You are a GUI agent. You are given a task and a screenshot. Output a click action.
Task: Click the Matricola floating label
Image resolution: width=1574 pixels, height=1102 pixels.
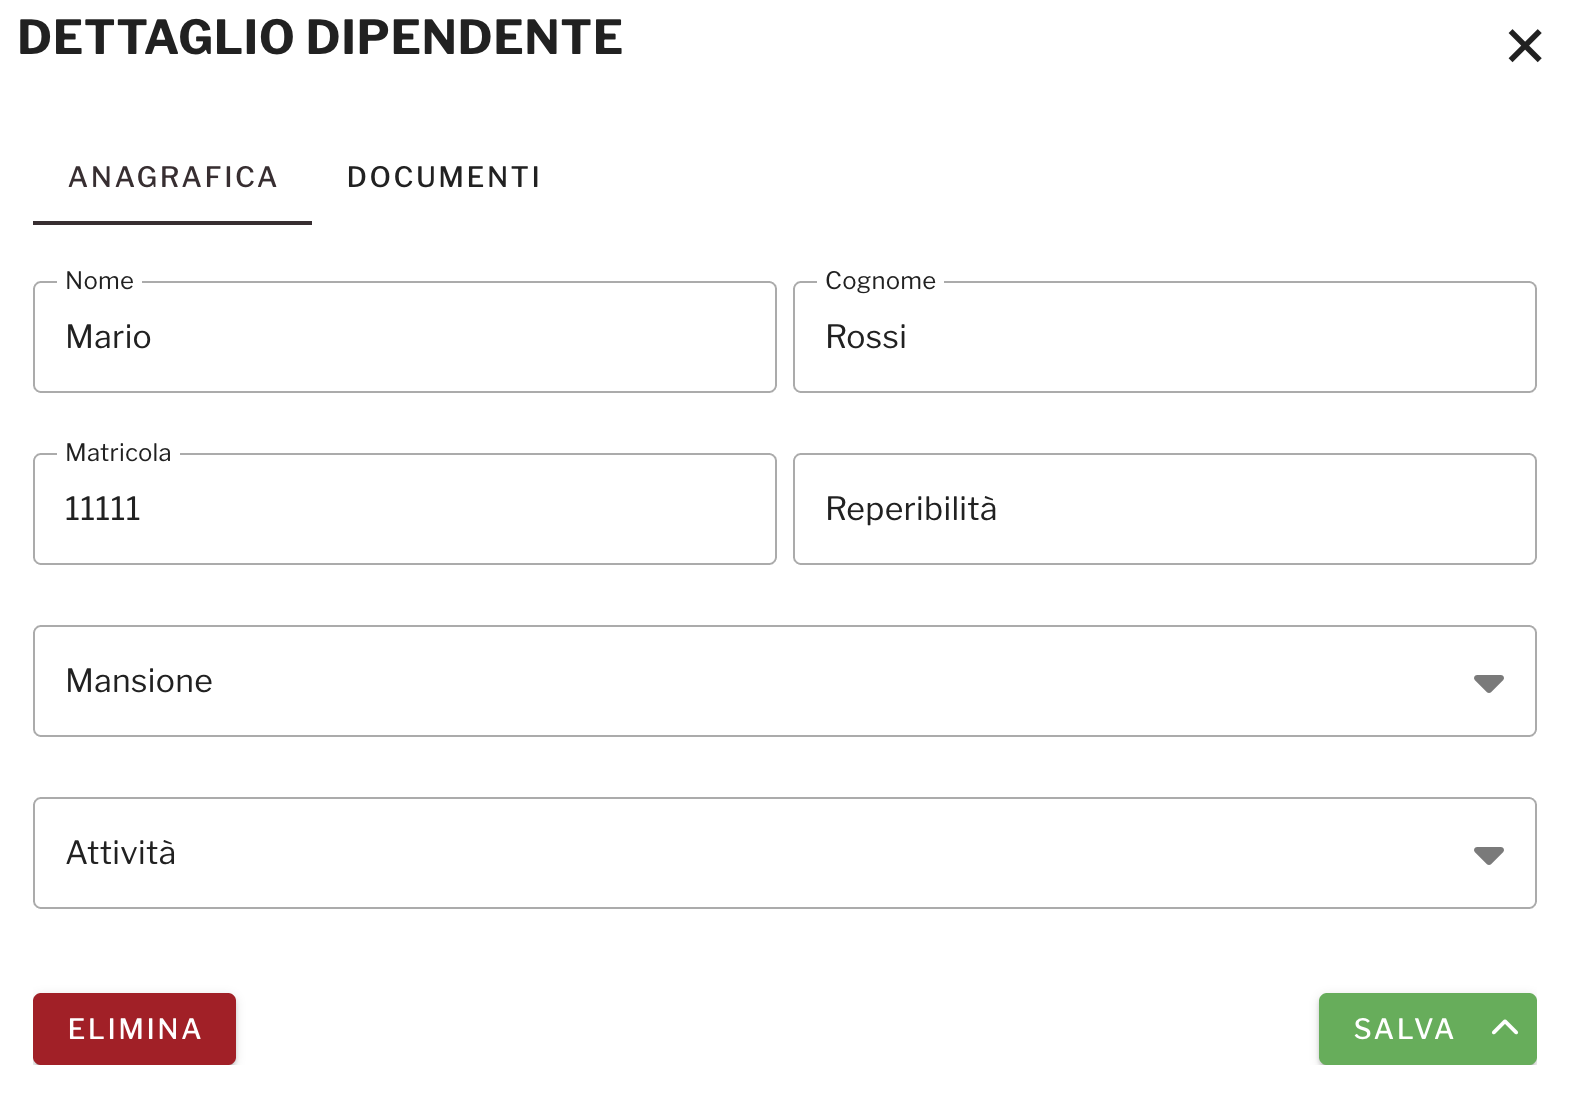[x=118, y=453]
